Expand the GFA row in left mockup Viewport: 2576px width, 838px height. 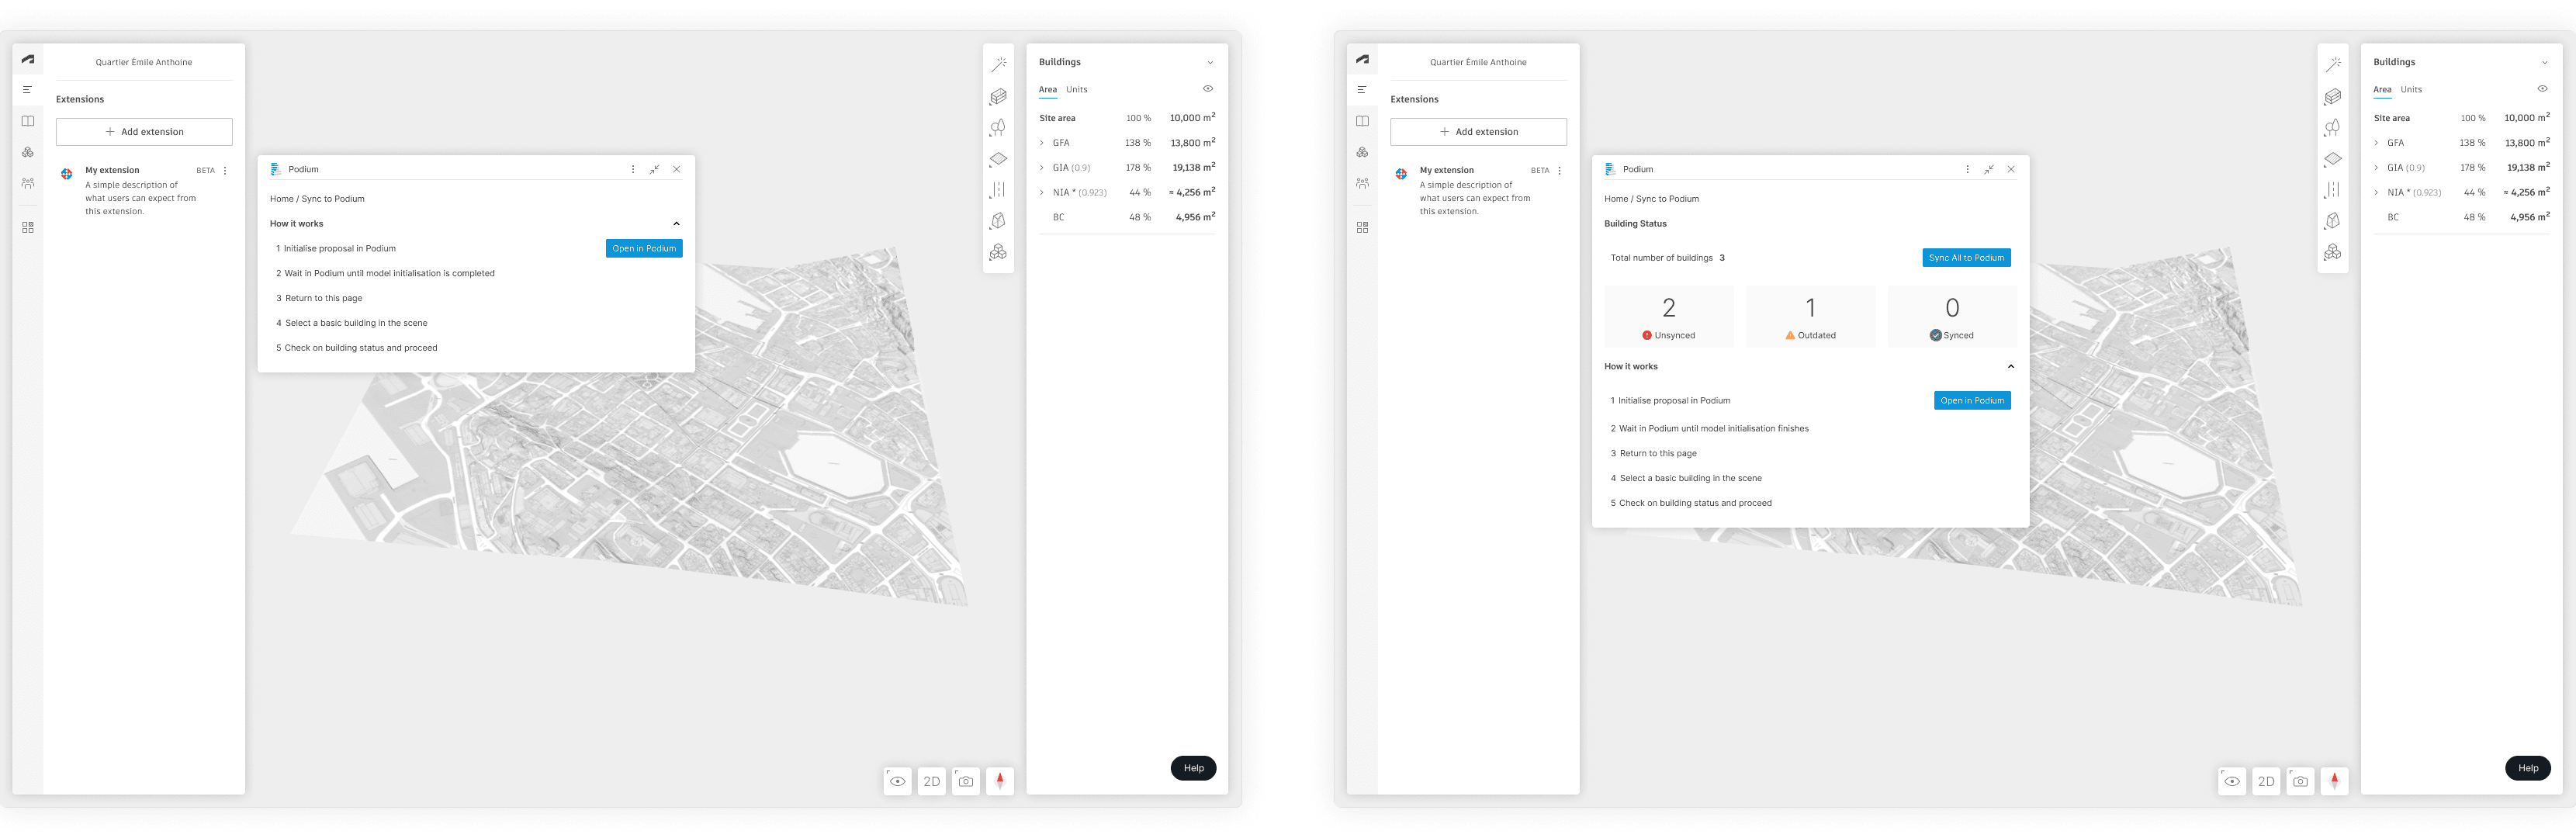pos(1041,143)
